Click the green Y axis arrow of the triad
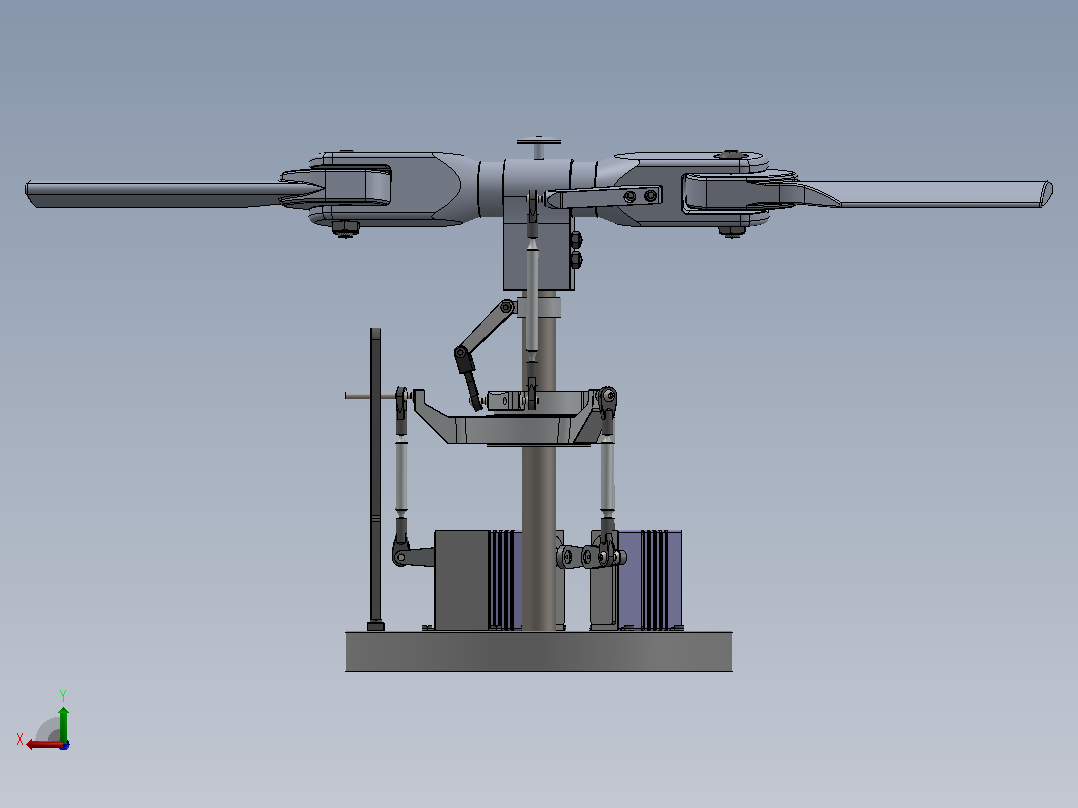The width and height of the screenshot is (1078, 808). (63, 723)
